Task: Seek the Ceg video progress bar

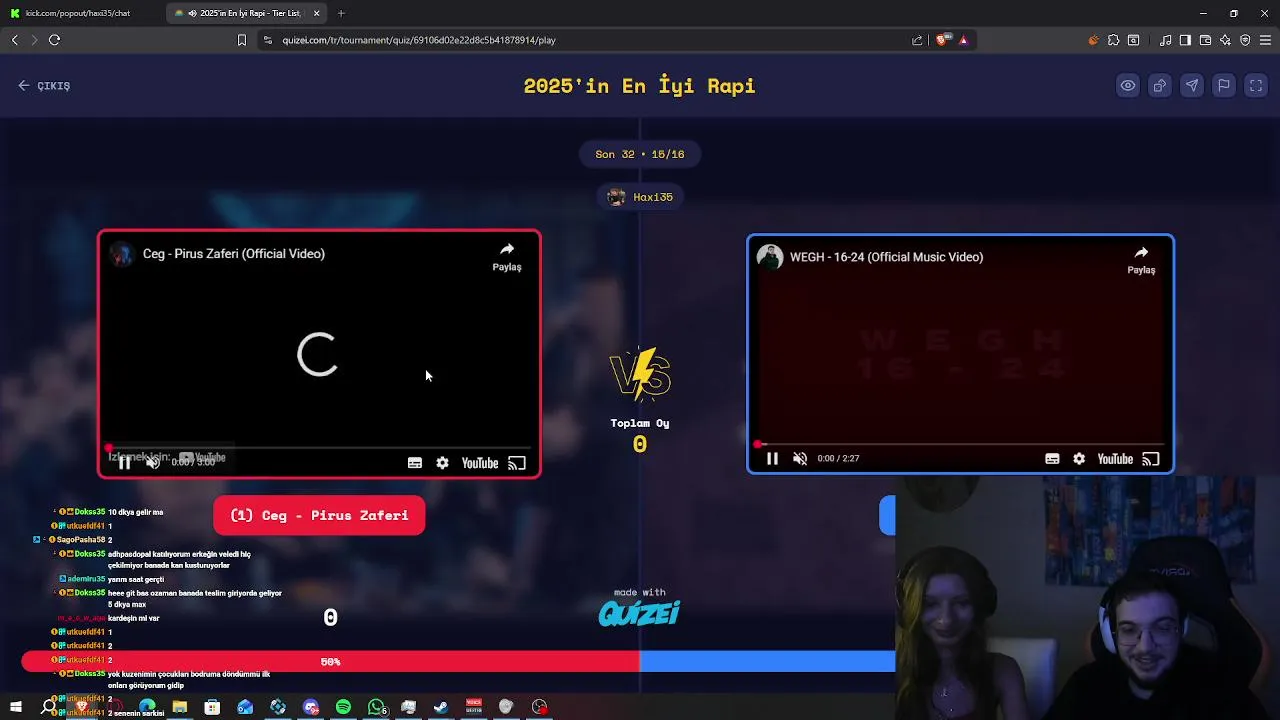Action: pos(319,448)
